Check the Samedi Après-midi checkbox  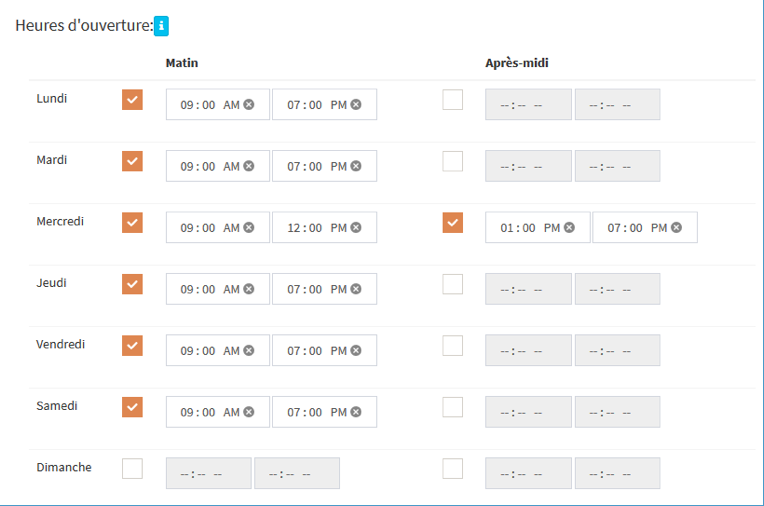tap(453, 407)
